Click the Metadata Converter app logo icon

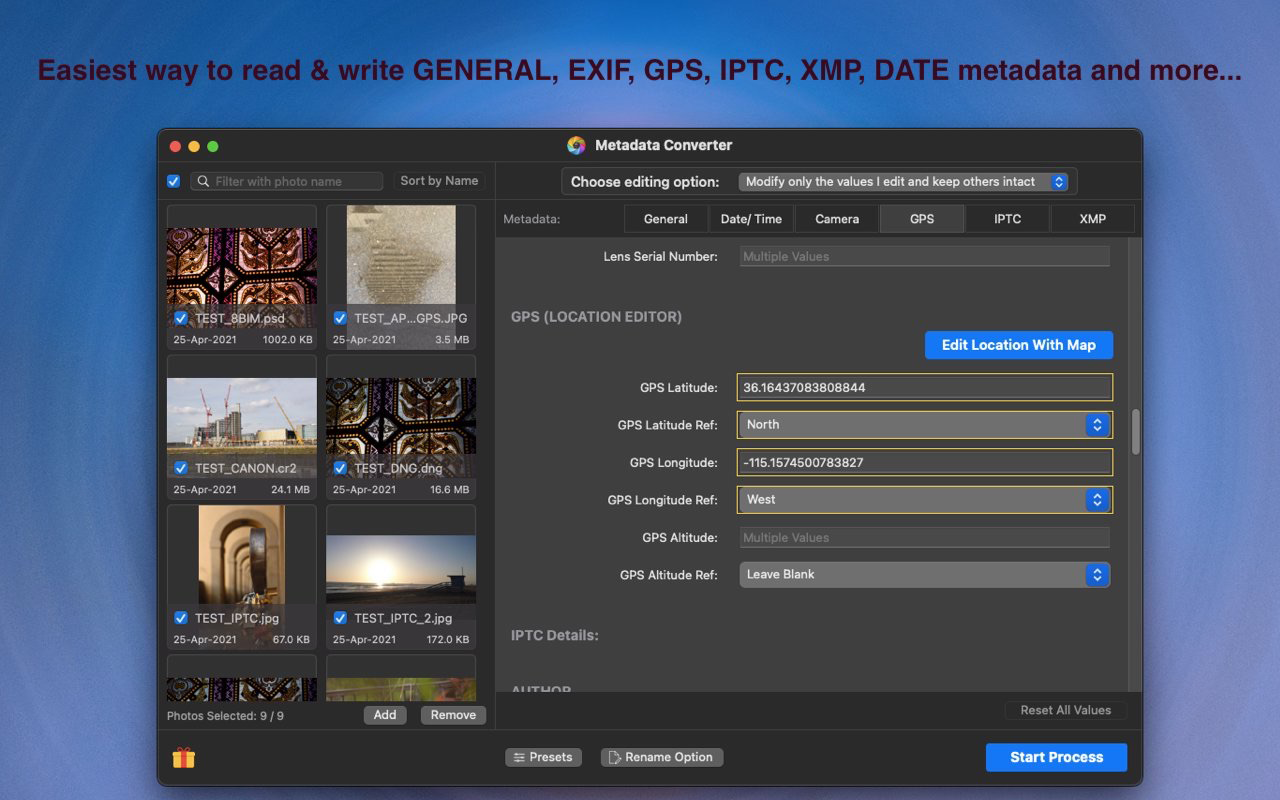pyautogui.click(x=576, y=145)
